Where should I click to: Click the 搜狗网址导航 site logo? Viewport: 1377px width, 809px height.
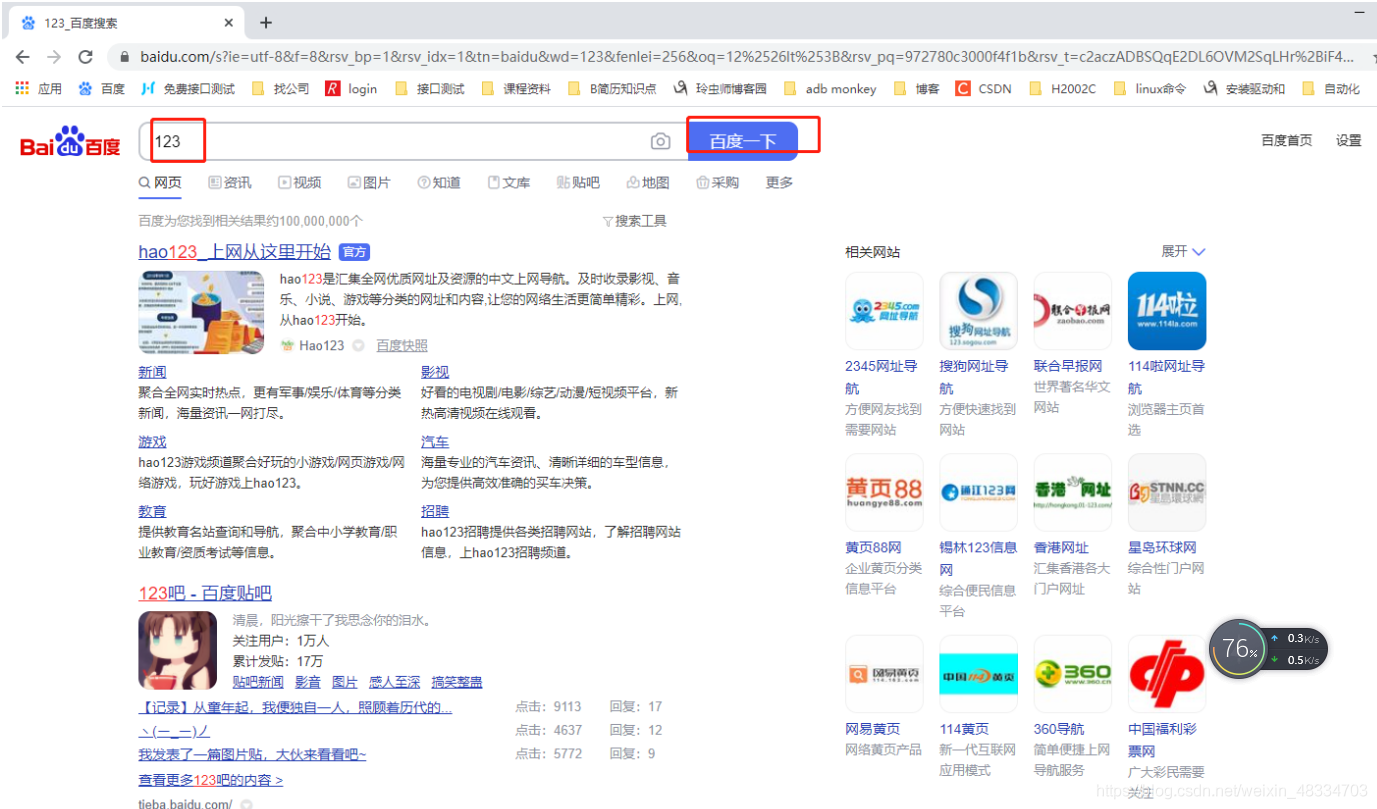pyautogui.click(x=978, y=311)
